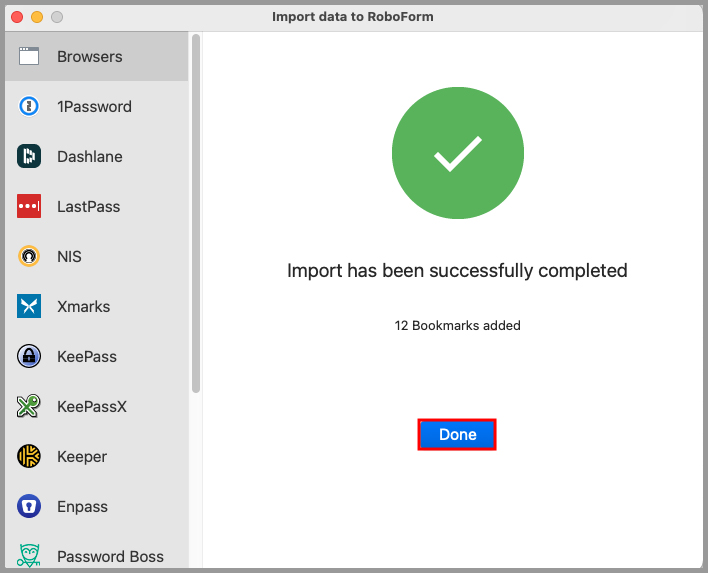This screenshot has width=708, height=573.
Task: Click the green success checkmark circle
Action: coord(457,154)
